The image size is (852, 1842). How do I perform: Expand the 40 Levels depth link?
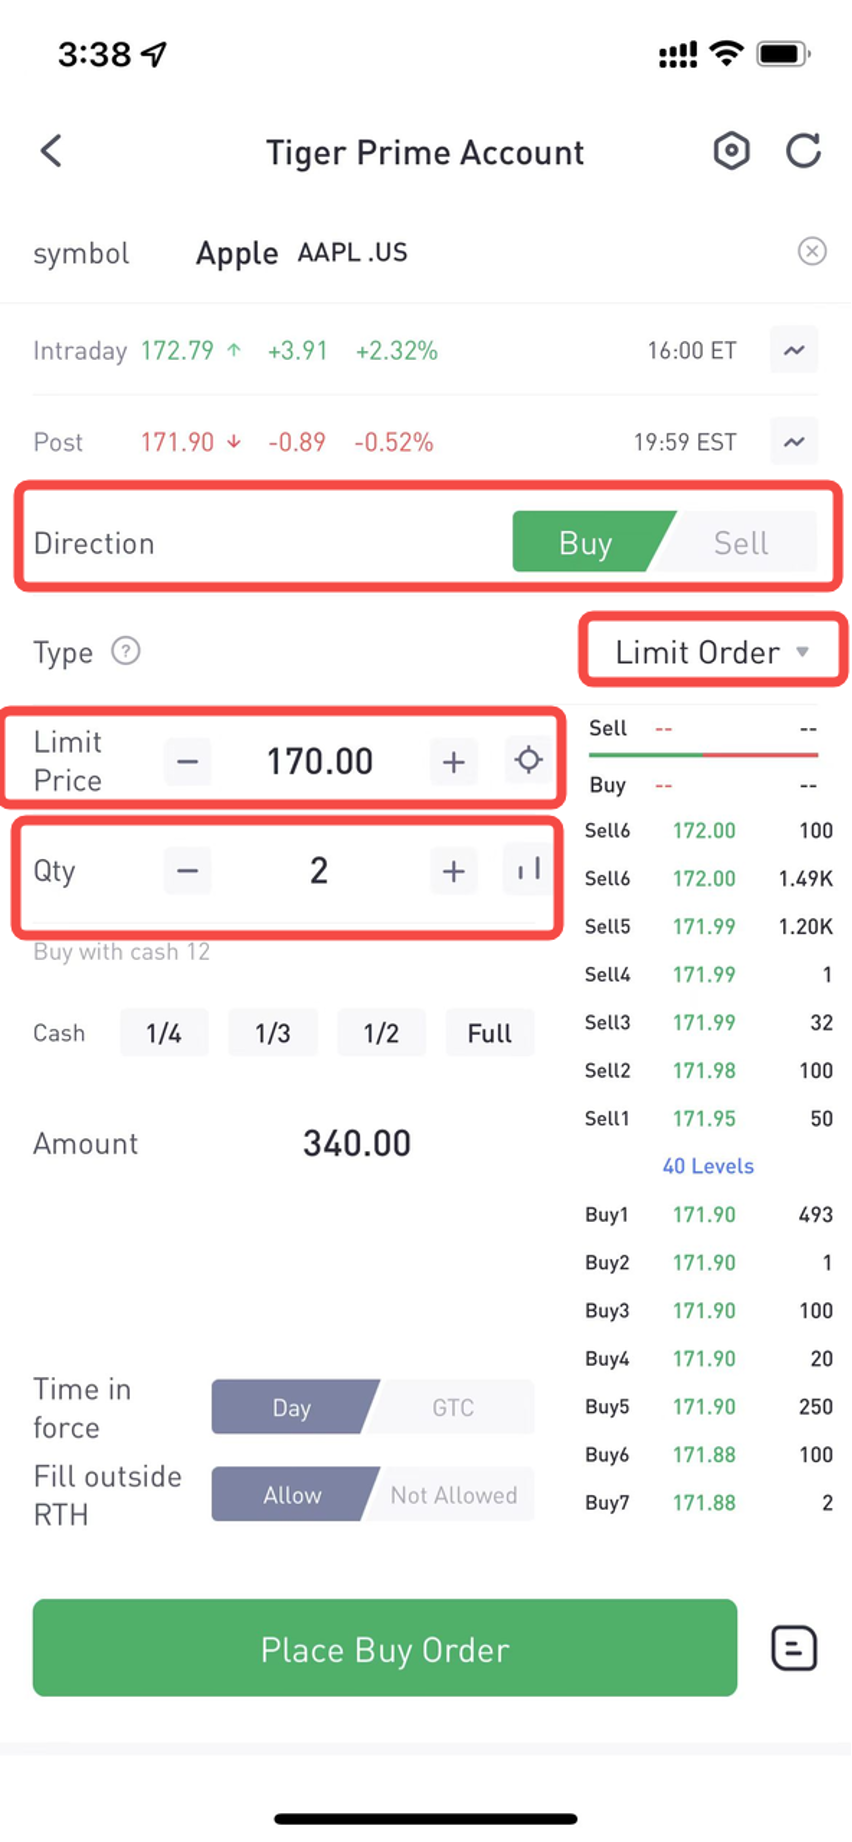coord(708,1166)
